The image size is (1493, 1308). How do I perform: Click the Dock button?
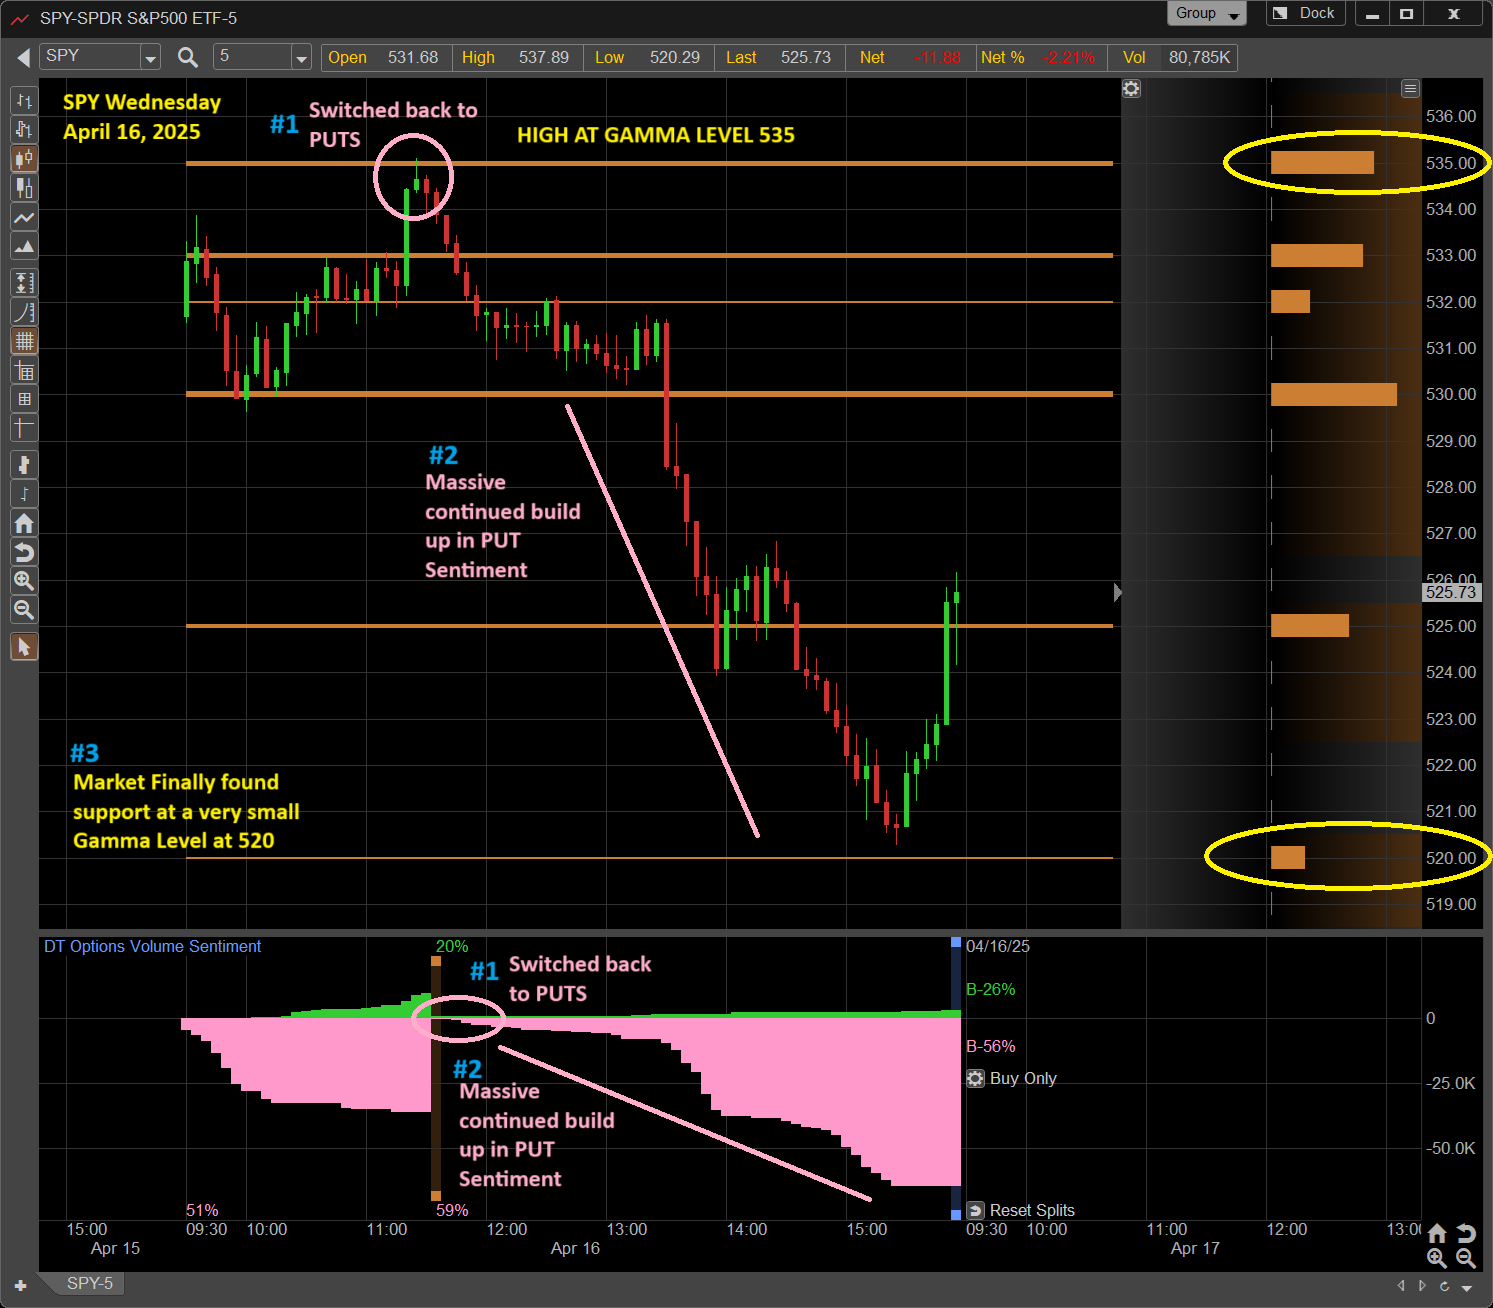1306,13
